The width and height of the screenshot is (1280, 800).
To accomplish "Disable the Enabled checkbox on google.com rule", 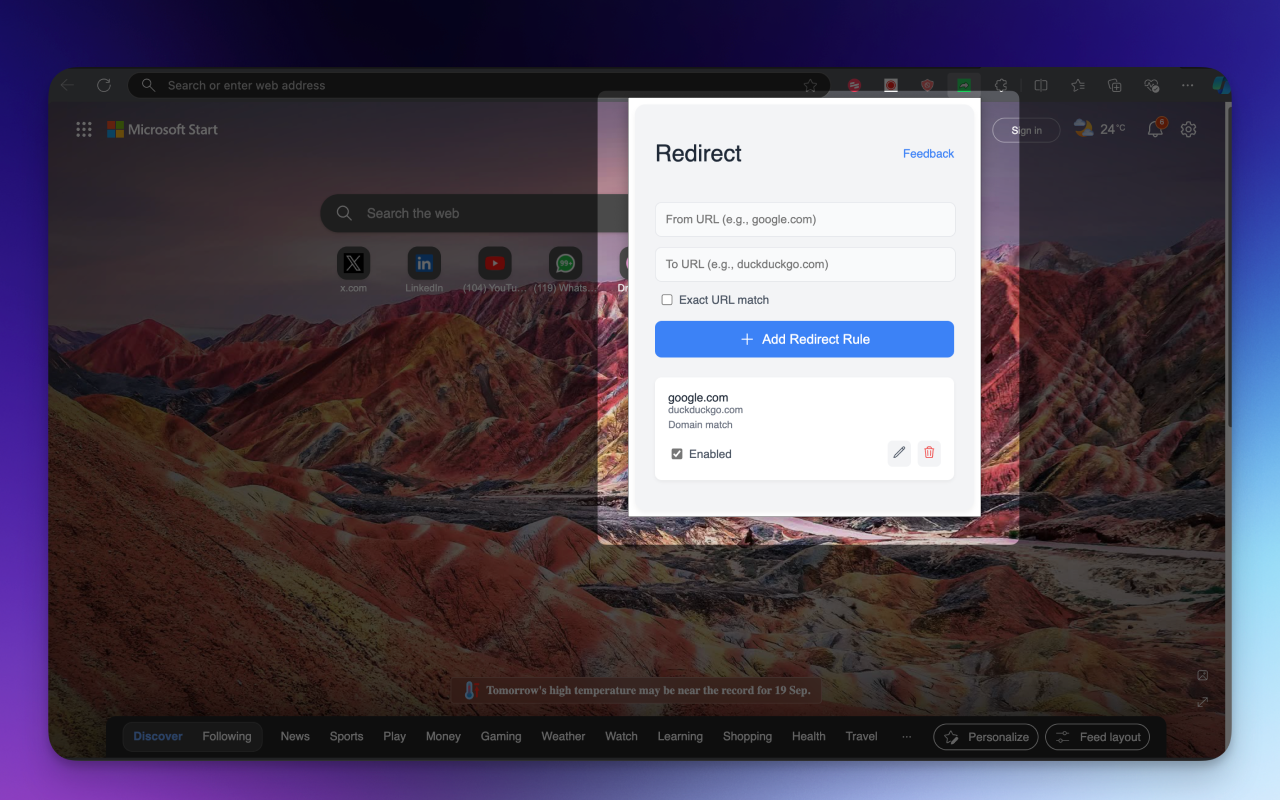I will coord(677,453).
